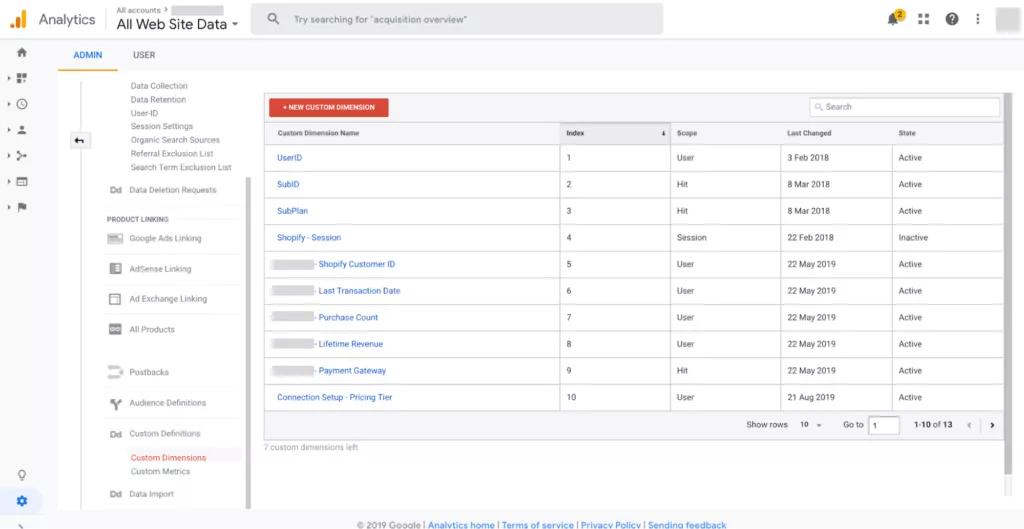Click the New Custom Dimension button
This screenshot has width=1024, height=529.
(x=328, y=107)
